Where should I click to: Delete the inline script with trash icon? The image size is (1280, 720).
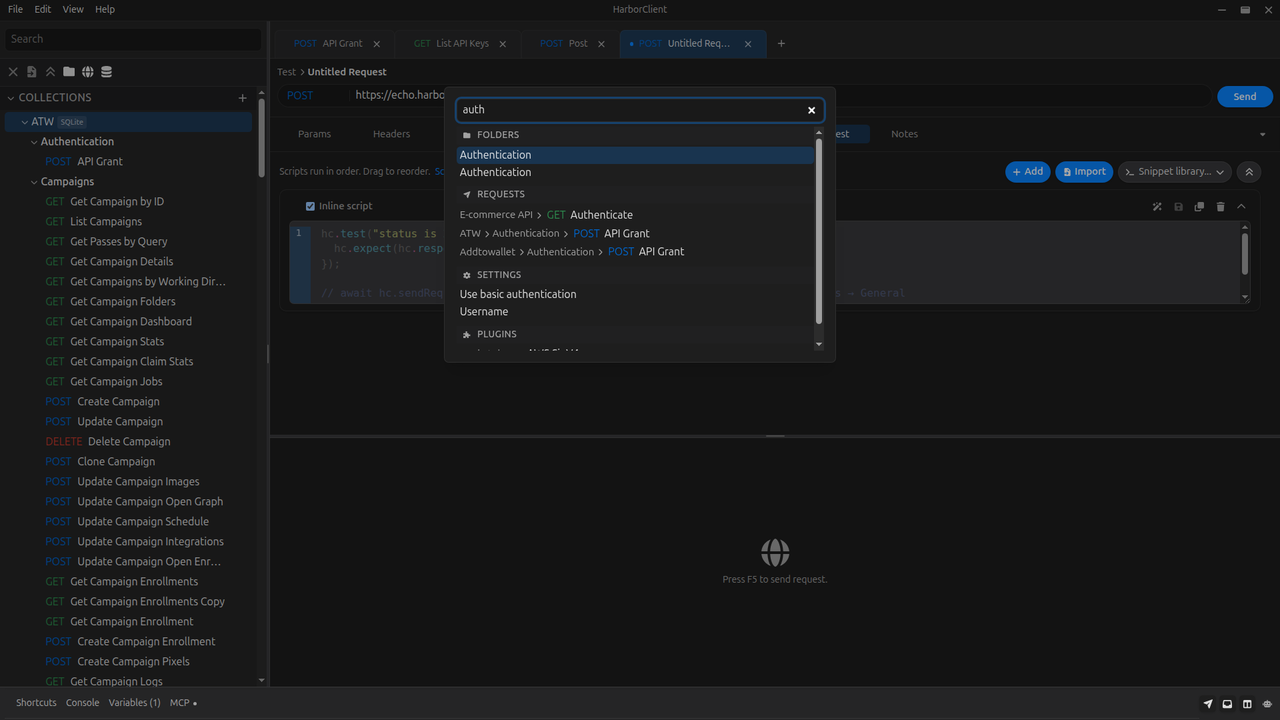pyautogui.click(x=1220, y=207)
